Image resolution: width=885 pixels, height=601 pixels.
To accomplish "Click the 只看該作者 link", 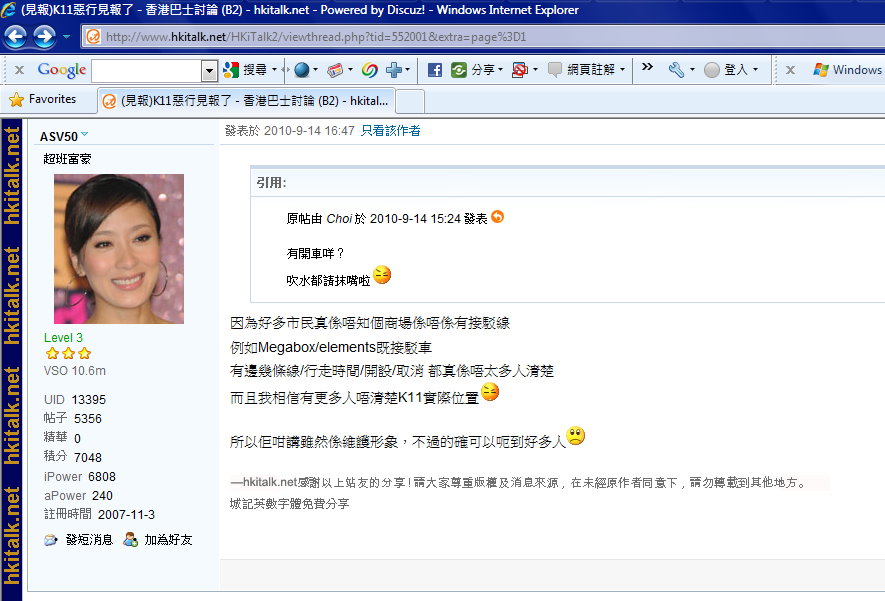I will coord(391,131).
